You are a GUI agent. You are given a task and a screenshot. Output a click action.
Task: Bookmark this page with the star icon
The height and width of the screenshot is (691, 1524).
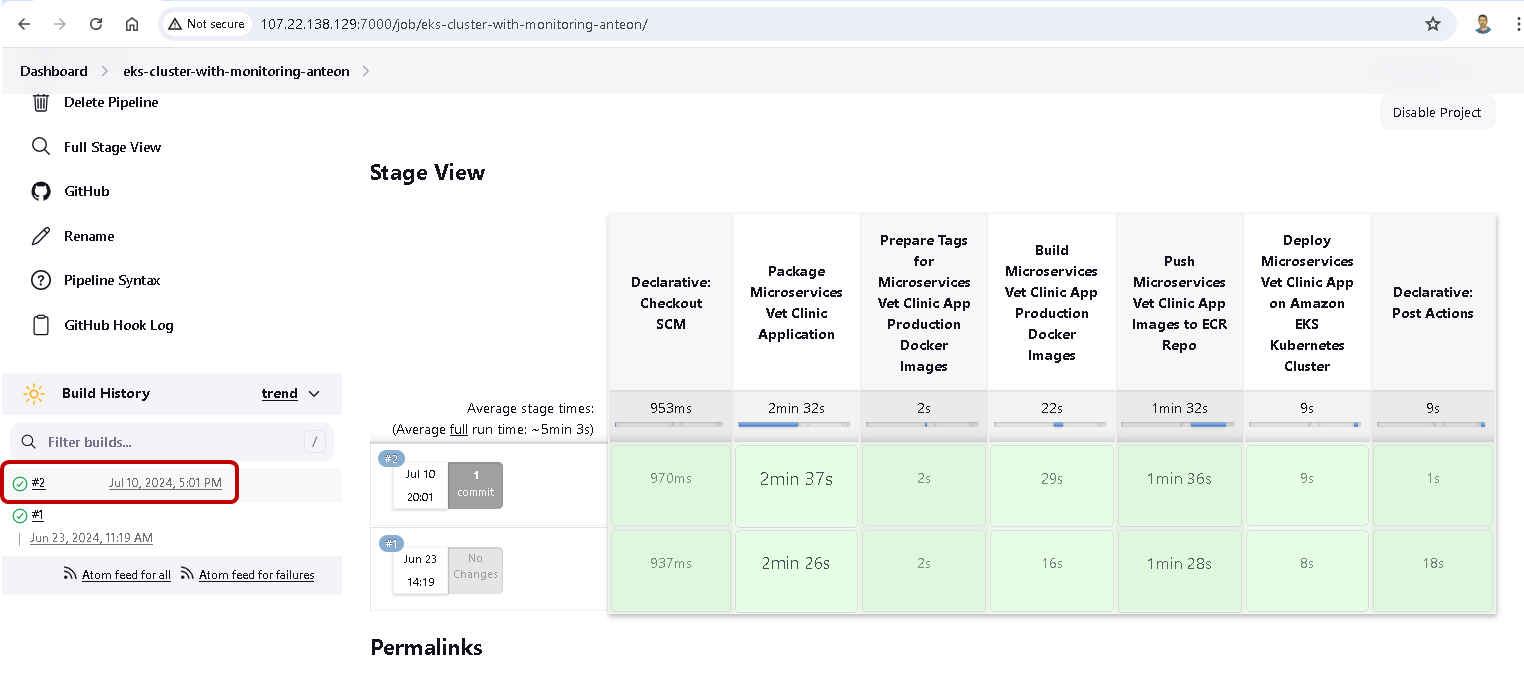(x=1433, y=24)
